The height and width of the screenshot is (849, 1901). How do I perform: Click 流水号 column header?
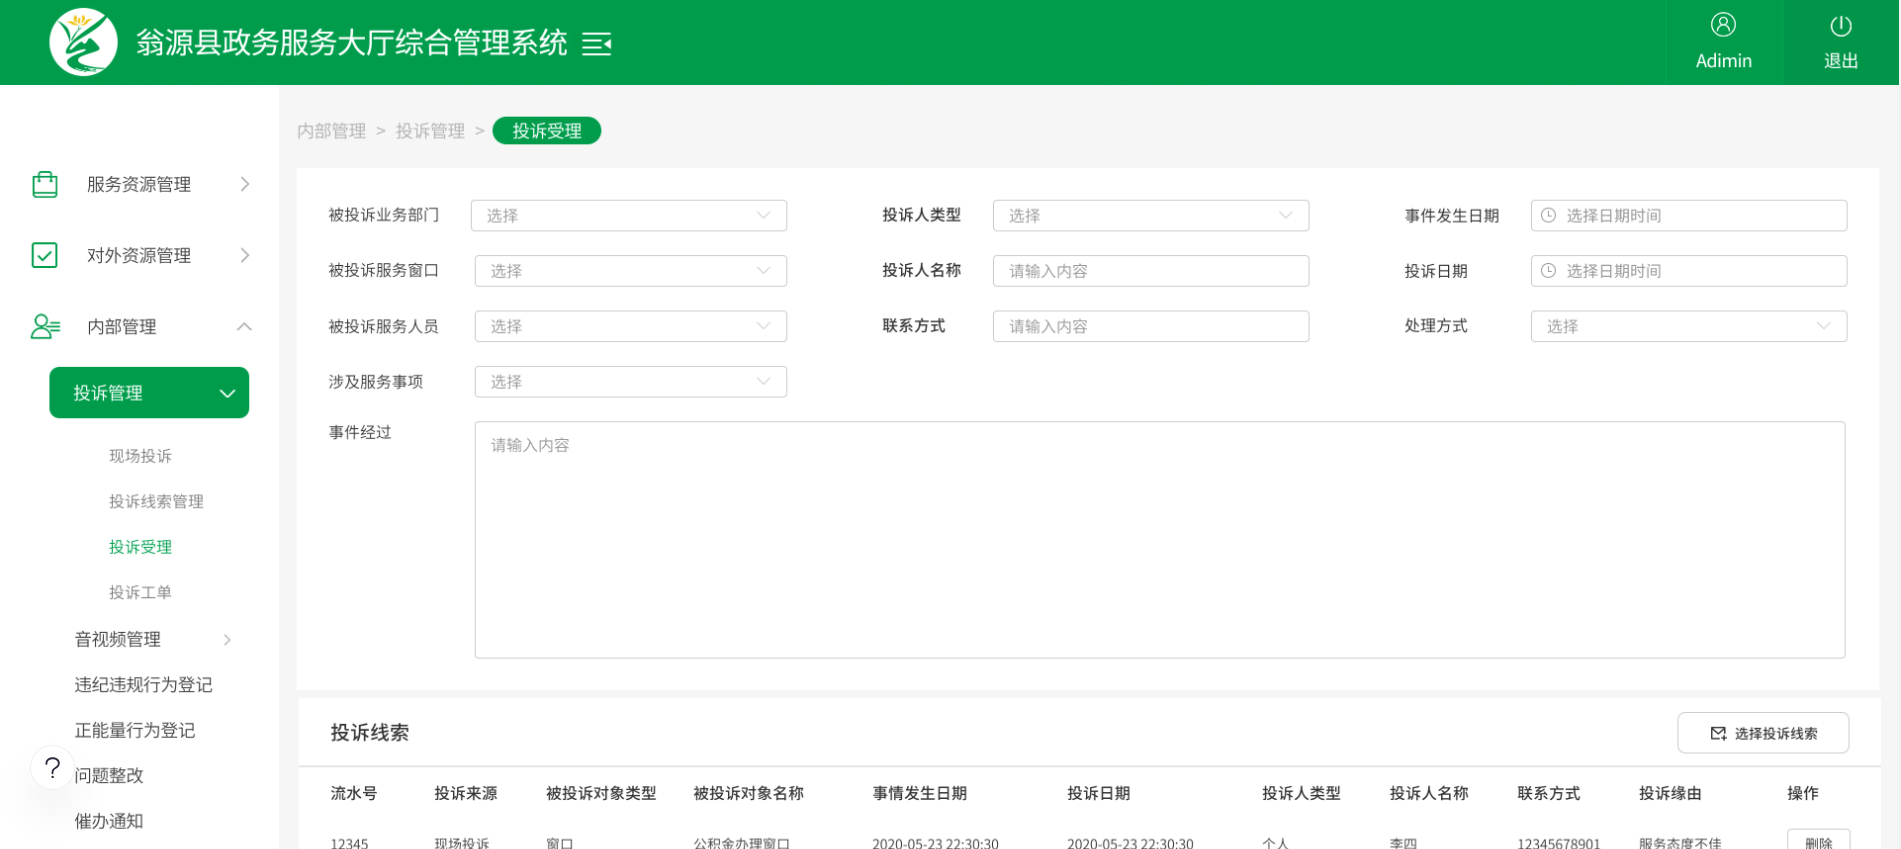coord(354,793)
